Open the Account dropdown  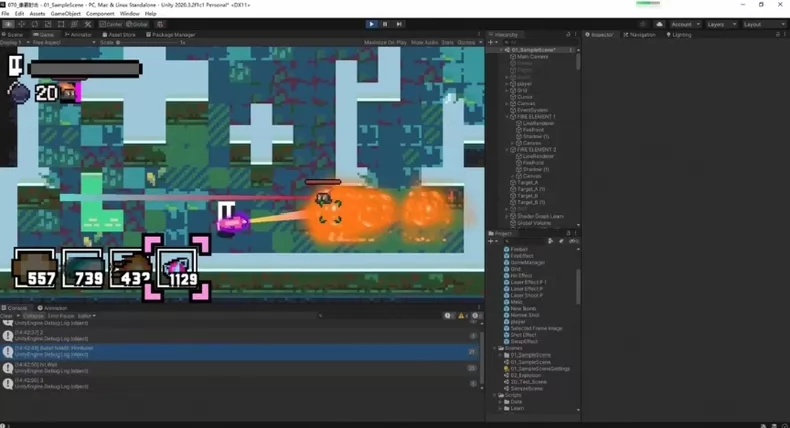pos(685,24)
